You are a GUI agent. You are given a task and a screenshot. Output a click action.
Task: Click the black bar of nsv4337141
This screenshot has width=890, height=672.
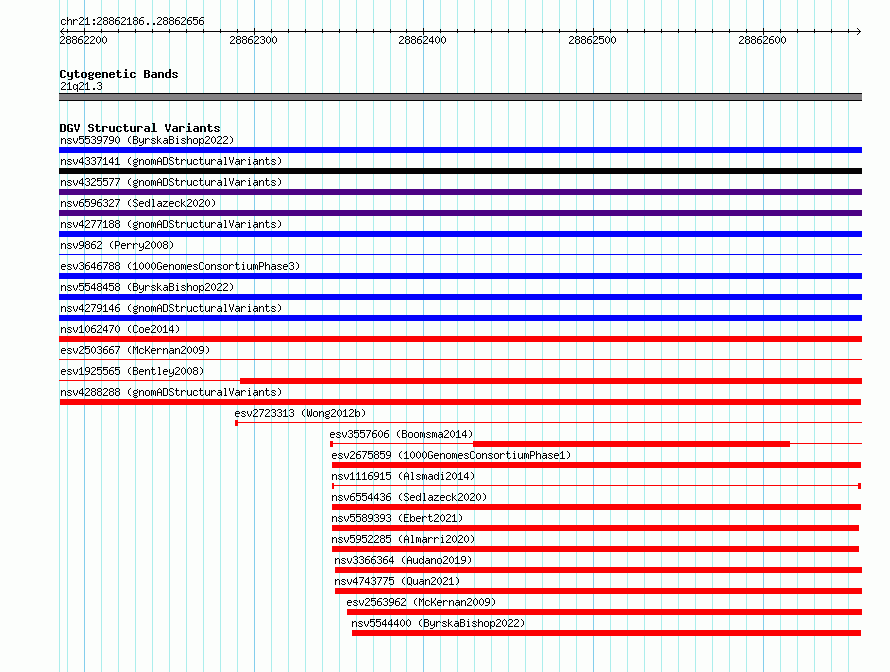[460, 171]
